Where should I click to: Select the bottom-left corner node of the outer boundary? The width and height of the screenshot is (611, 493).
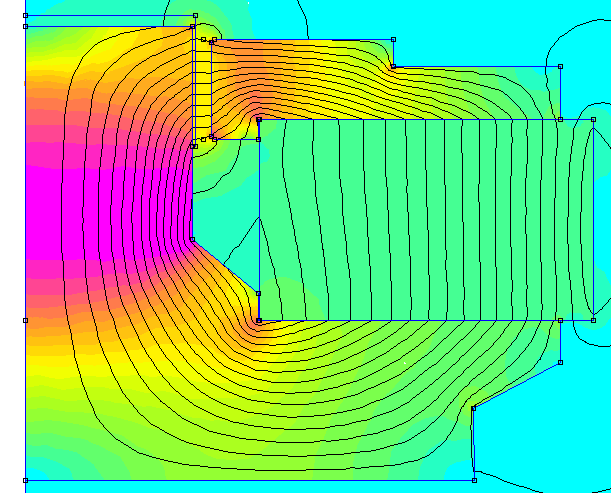(x=26, y=481)
